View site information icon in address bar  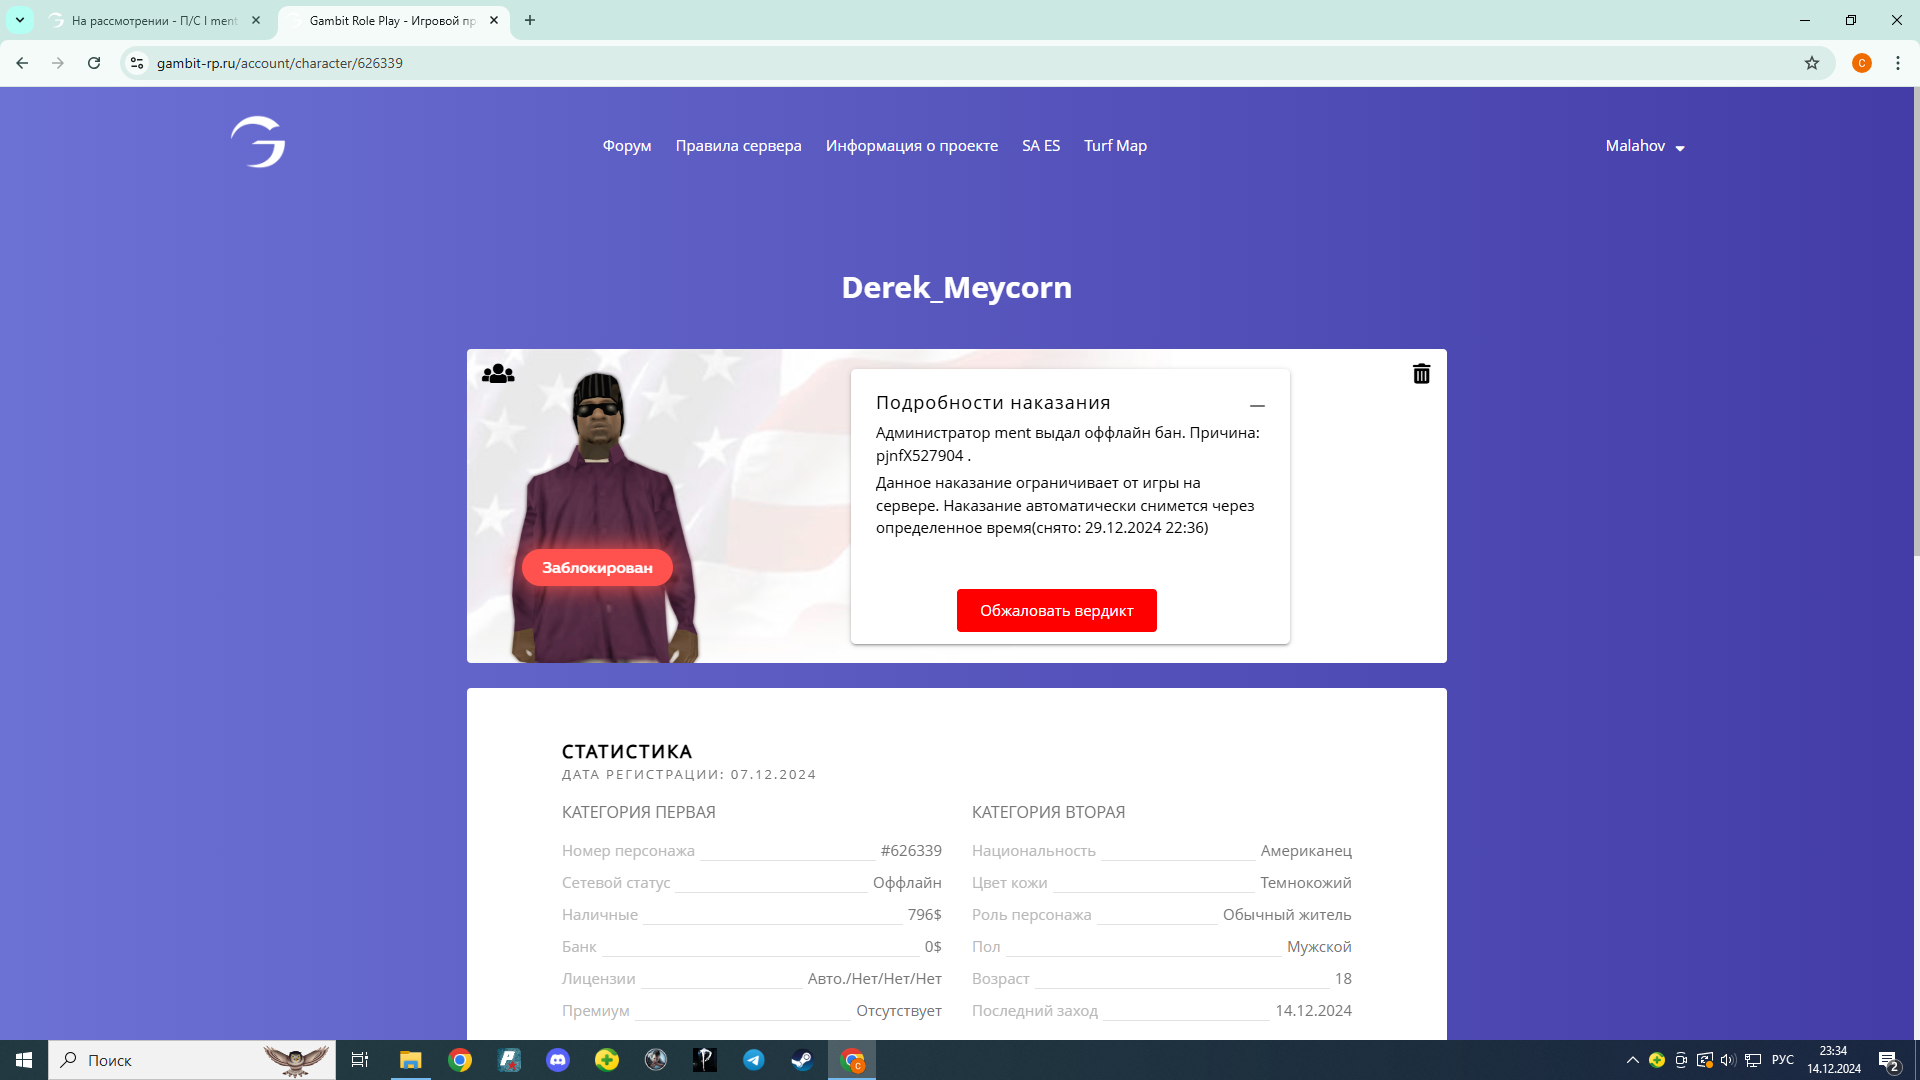pyautogui.click(x=137, y=63)
